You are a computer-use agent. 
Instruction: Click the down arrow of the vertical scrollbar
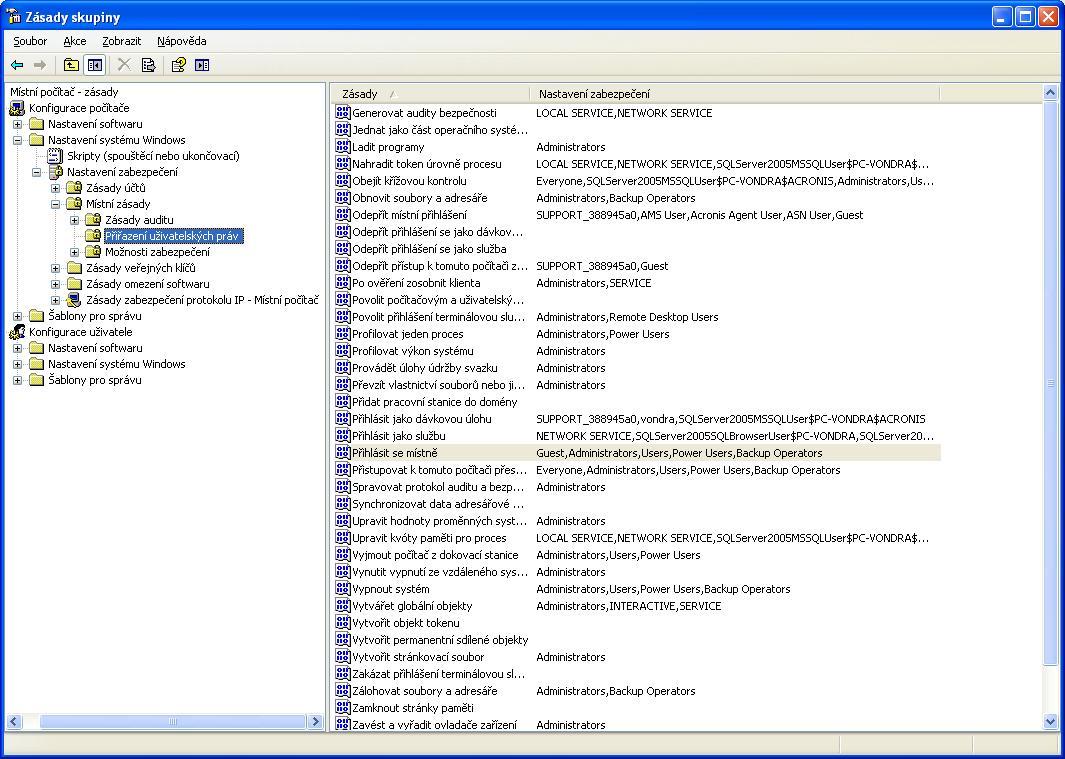click(x=1050, y=721)
